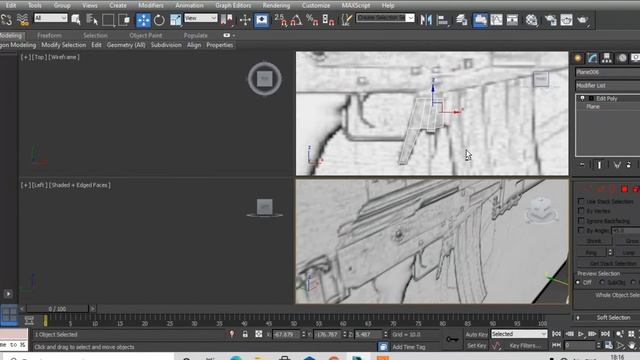
Task: Click the 0 / 100 time slider
Action: [57, 309]
